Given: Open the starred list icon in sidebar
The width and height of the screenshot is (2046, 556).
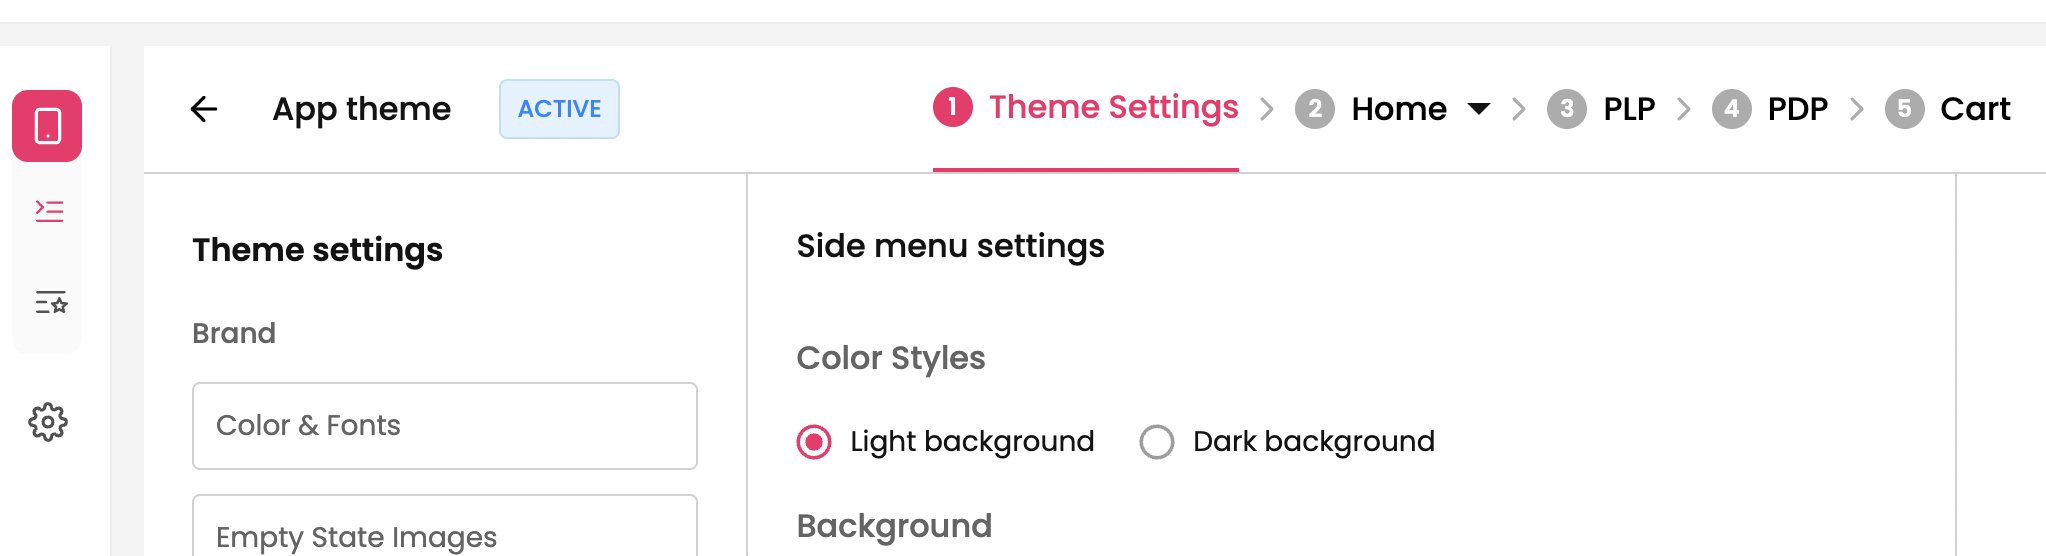Looking at the screenshot, I should tap(50, 302).
